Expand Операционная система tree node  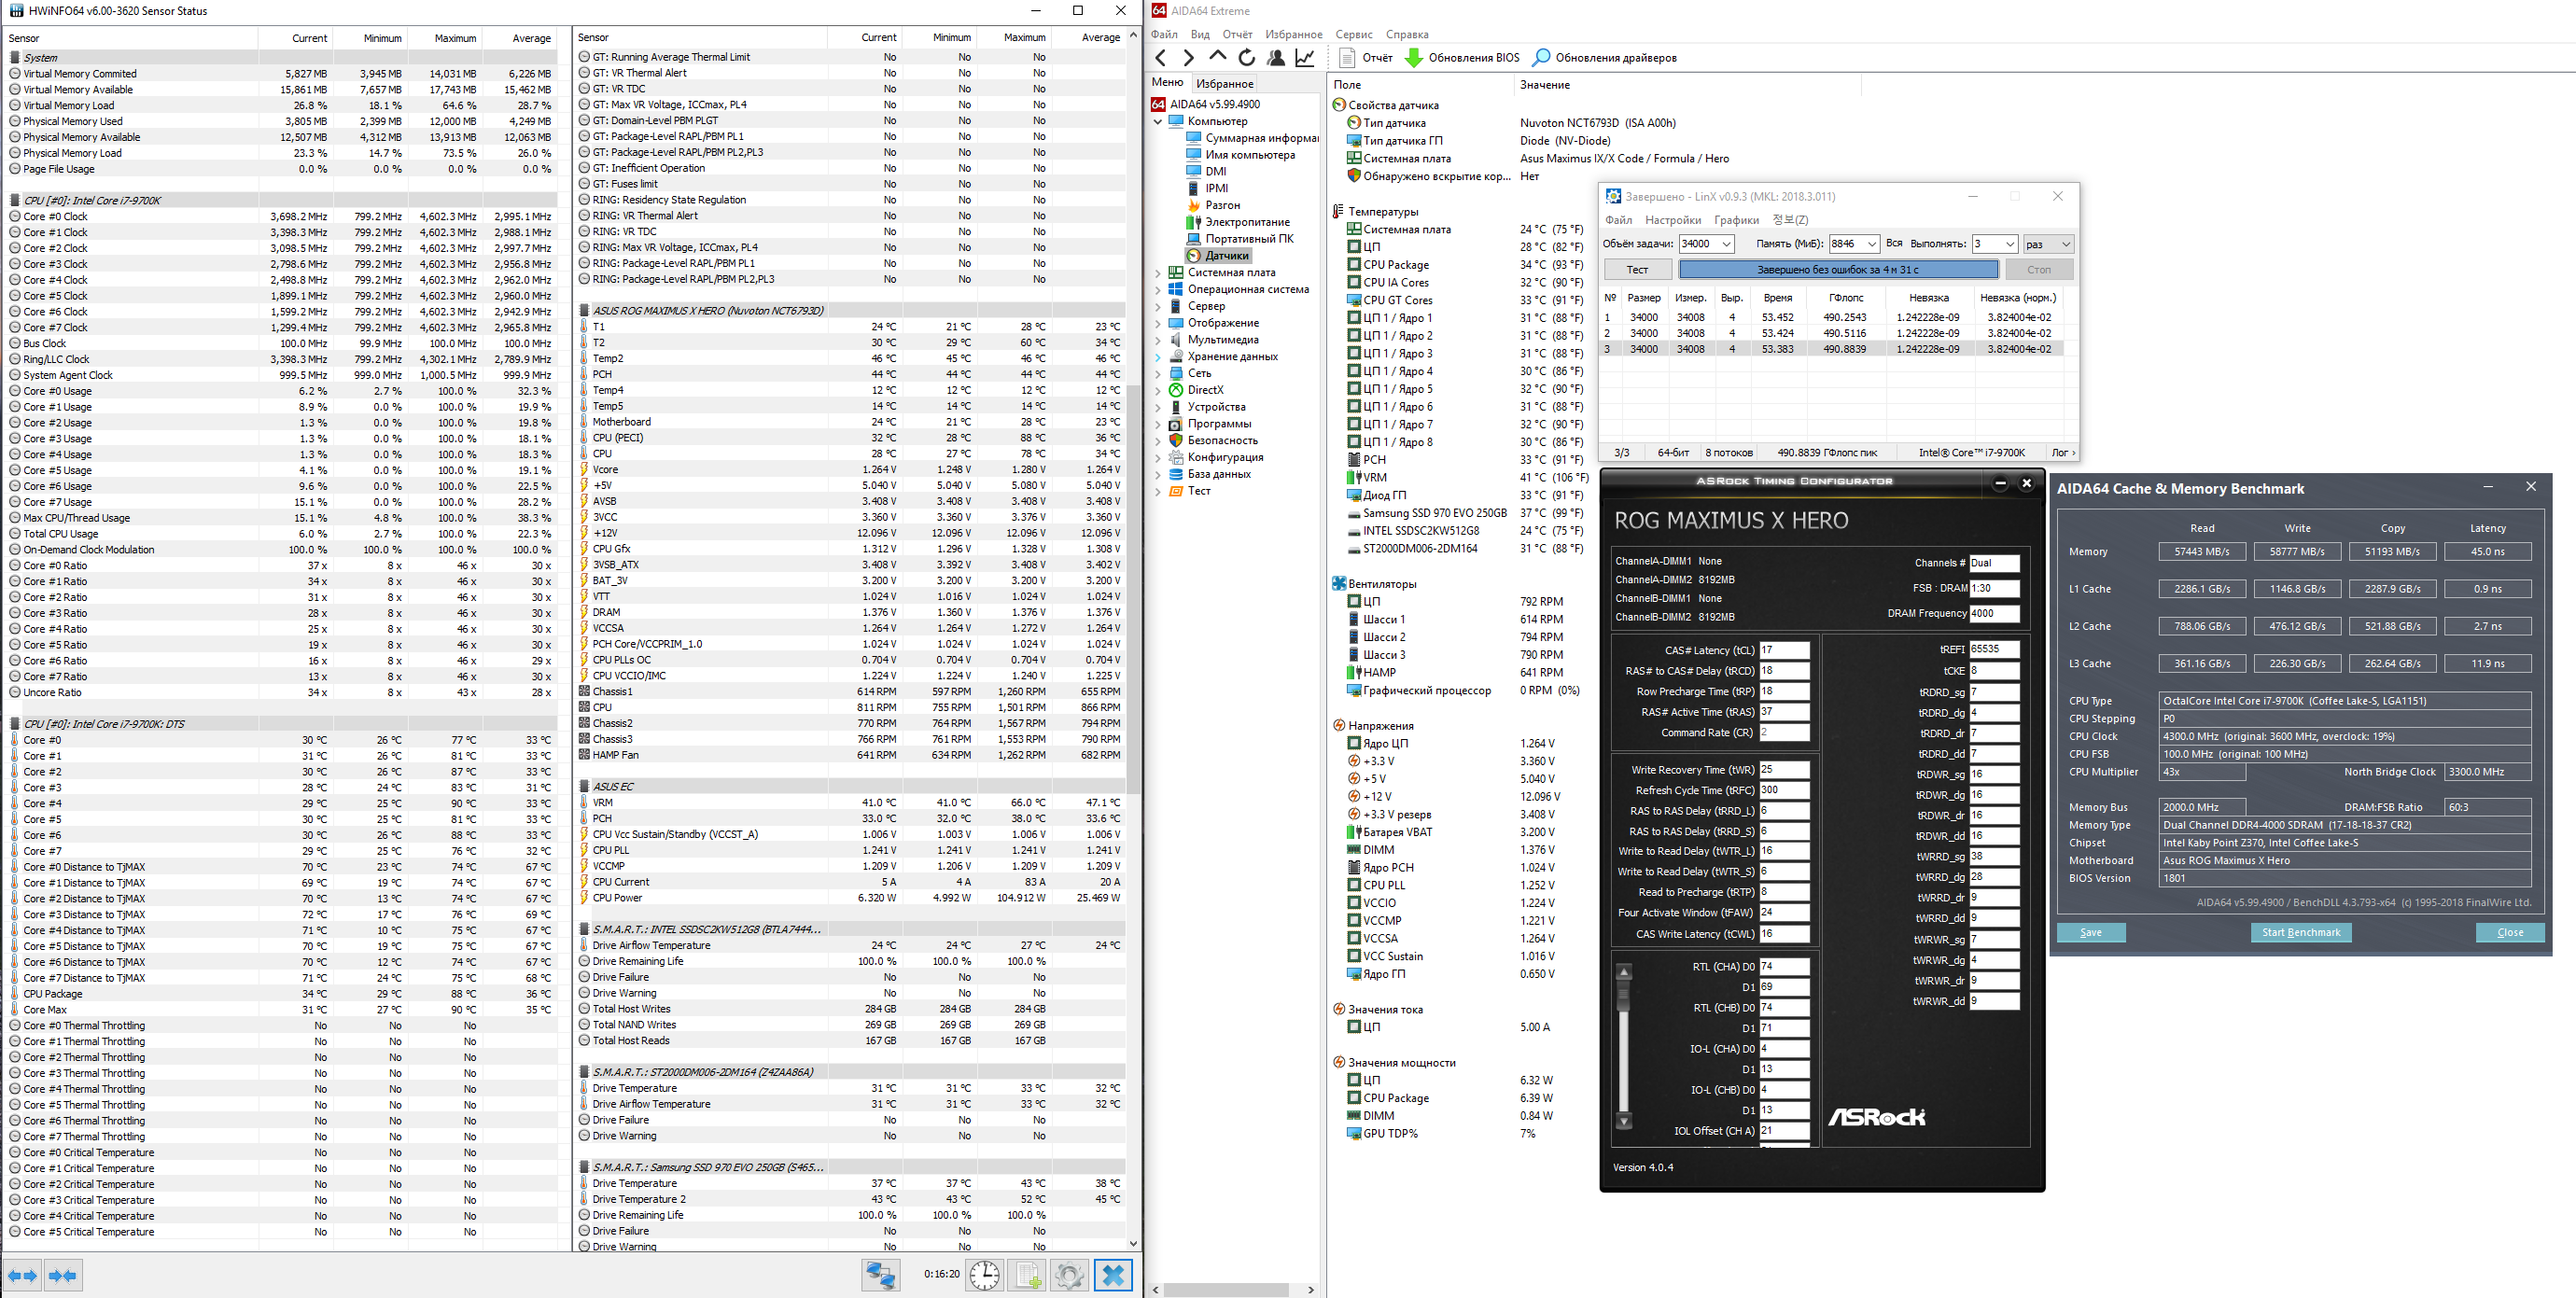tap(1158, 290)
